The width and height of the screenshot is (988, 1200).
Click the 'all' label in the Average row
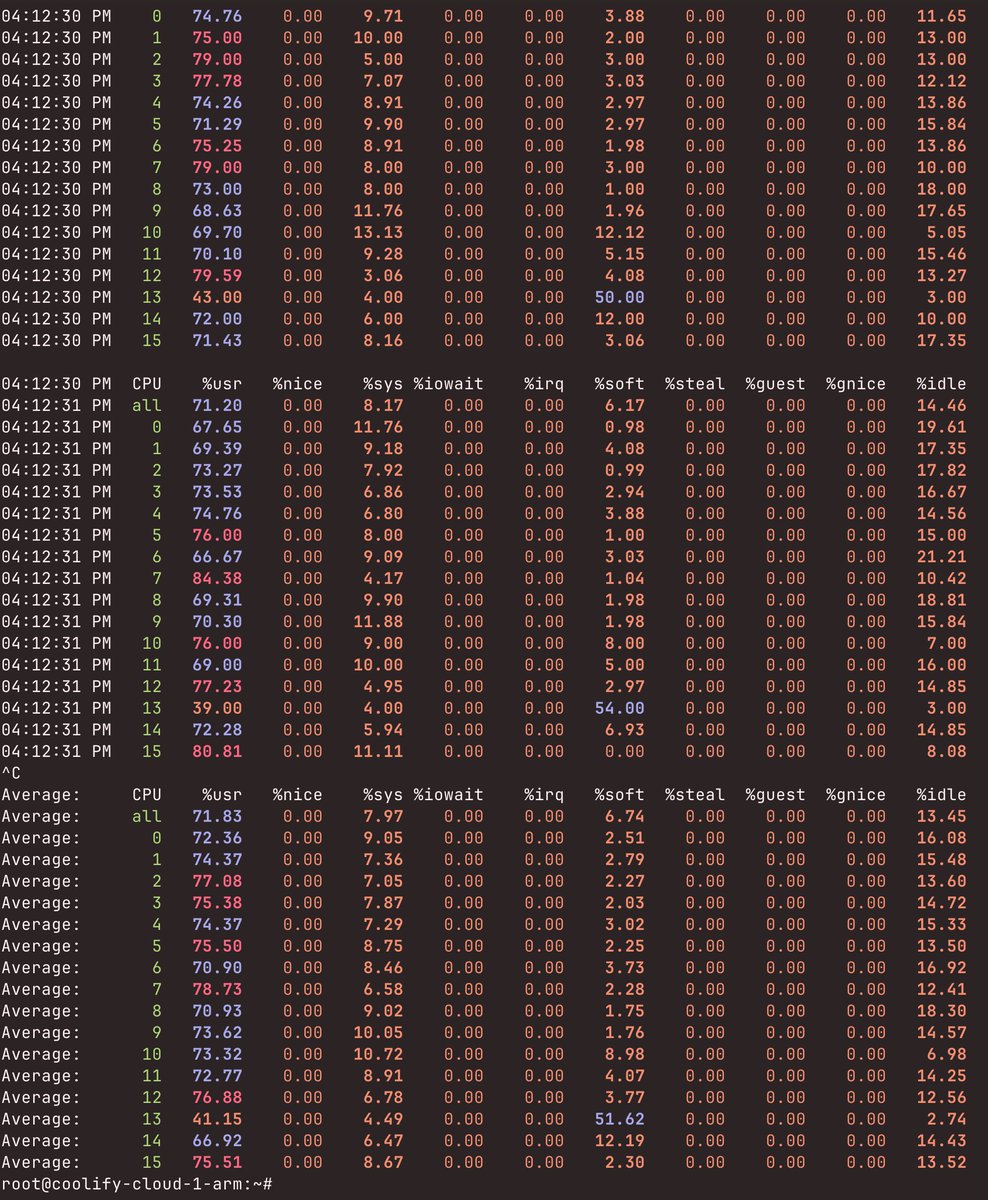point(146,817)
